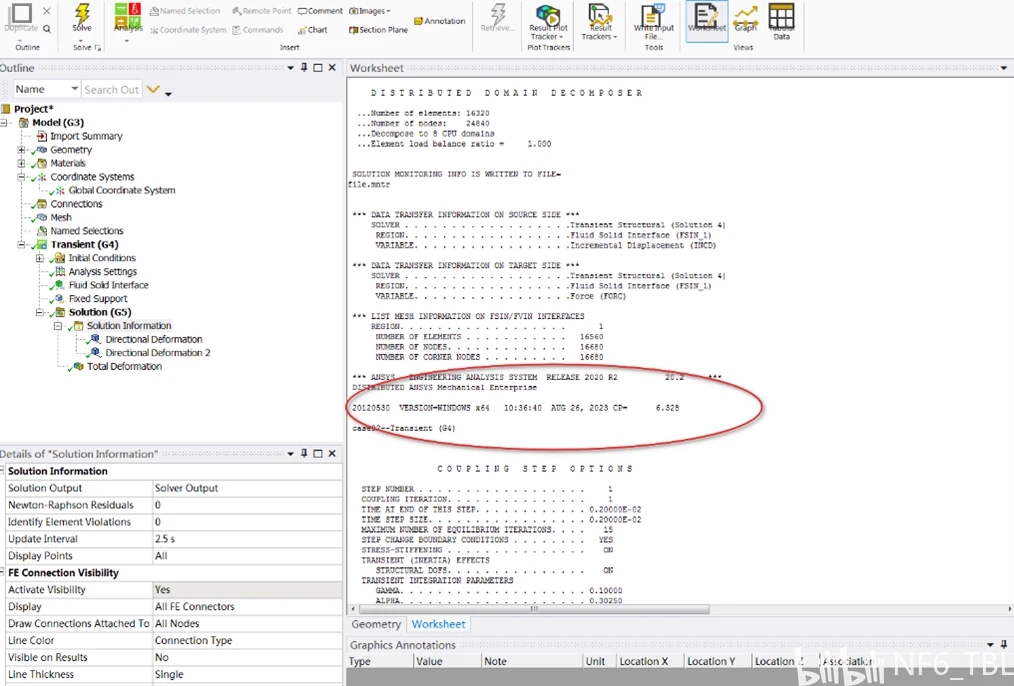Collapse the Coordinate Systems node

(21, 177)
